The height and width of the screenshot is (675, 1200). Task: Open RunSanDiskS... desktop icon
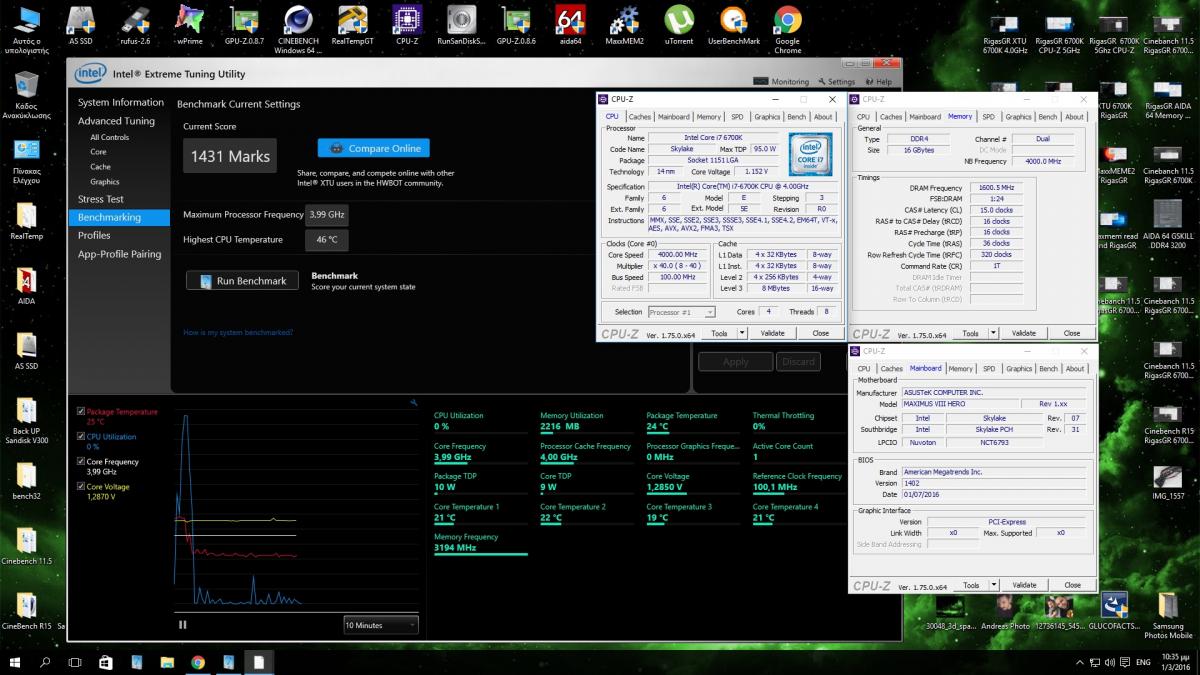pyautogui.click(x=461, y=24)
